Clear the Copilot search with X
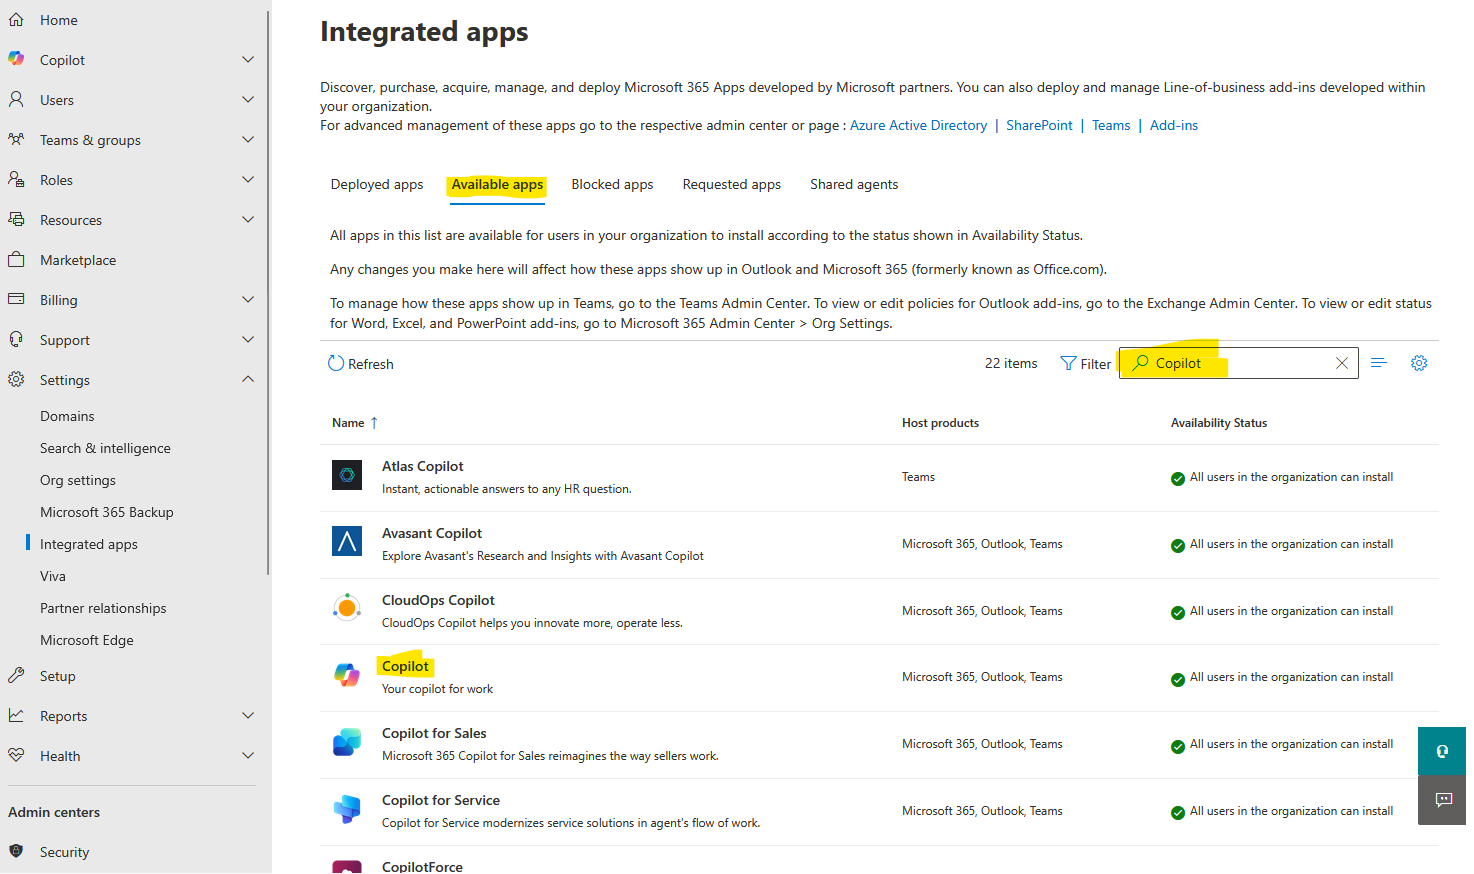This screenshot has width=1474, height=874. (1342, 363)
